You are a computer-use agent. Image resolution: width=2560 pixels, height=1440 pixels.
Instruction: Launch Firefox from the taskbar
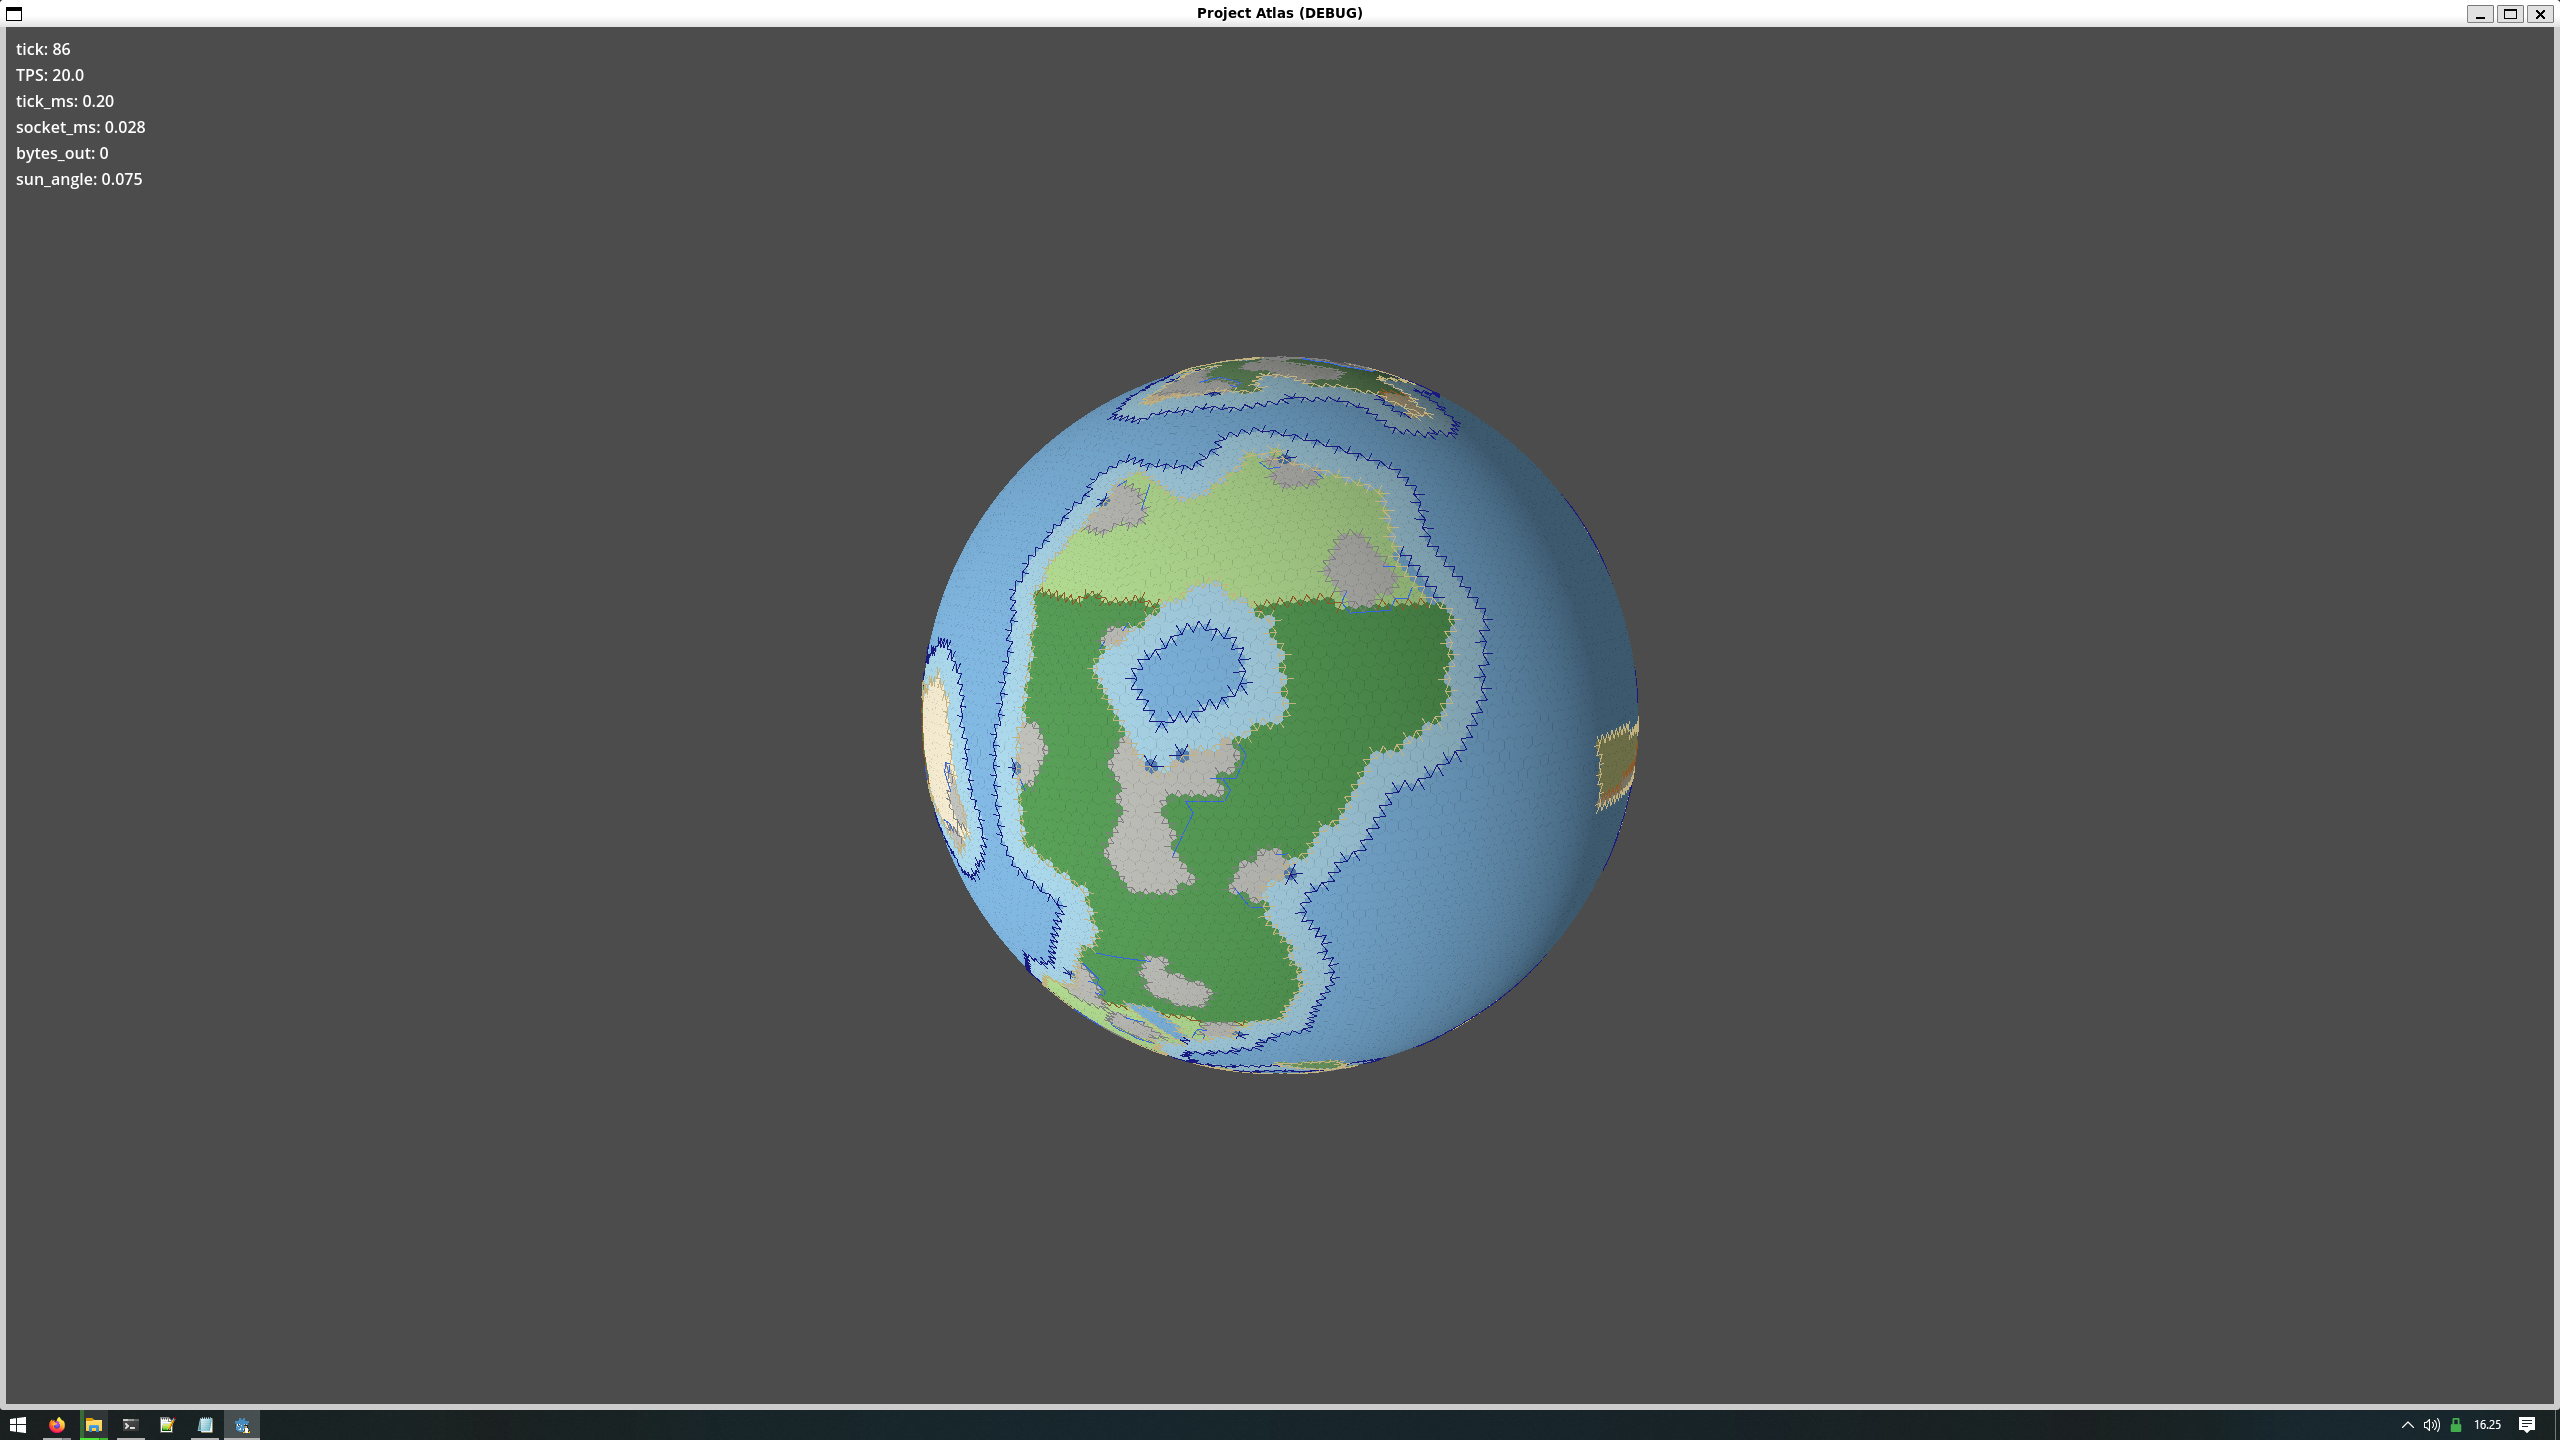tap(57, 1425)
